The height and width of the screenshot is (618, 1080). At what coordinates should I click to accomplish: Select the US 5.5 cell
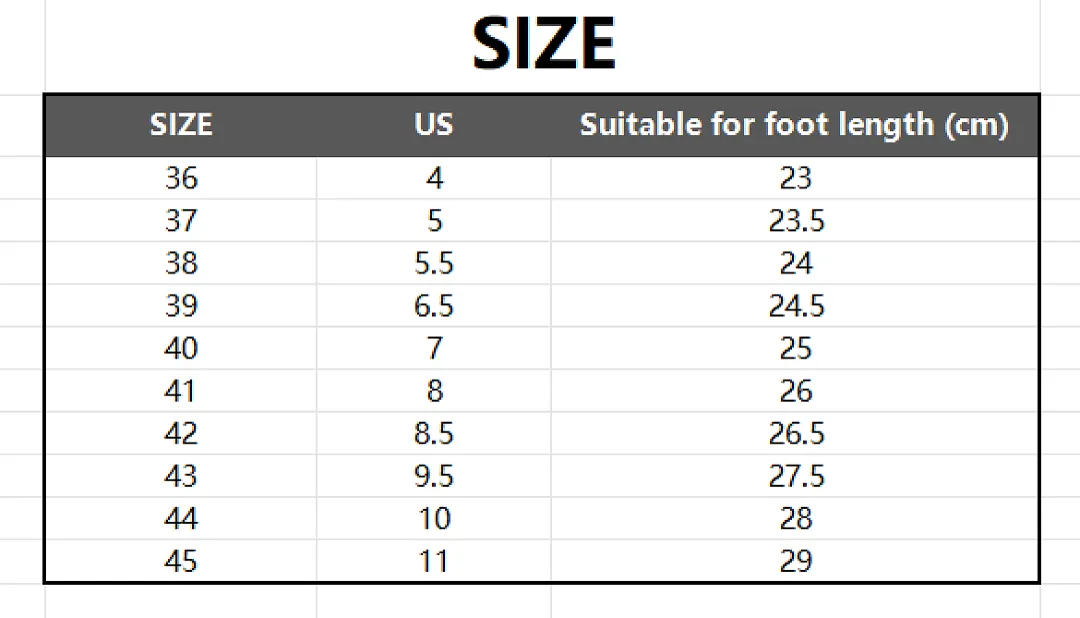click(x=434, y=263)
